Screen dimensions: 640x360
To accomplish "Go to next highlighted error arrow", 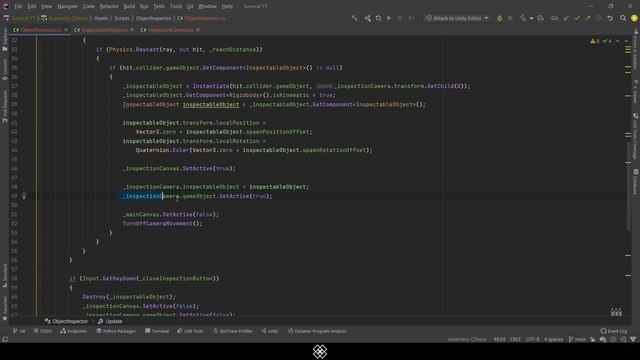I will (x=626, y=41).
